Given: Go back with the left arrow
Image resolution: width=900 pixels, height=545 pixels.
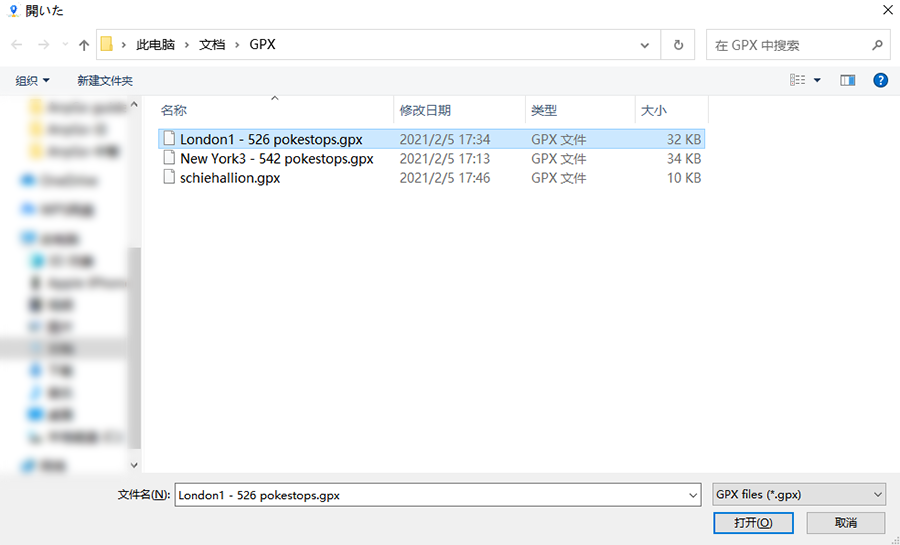Looking at the screenshot, I should click(17, 45).
